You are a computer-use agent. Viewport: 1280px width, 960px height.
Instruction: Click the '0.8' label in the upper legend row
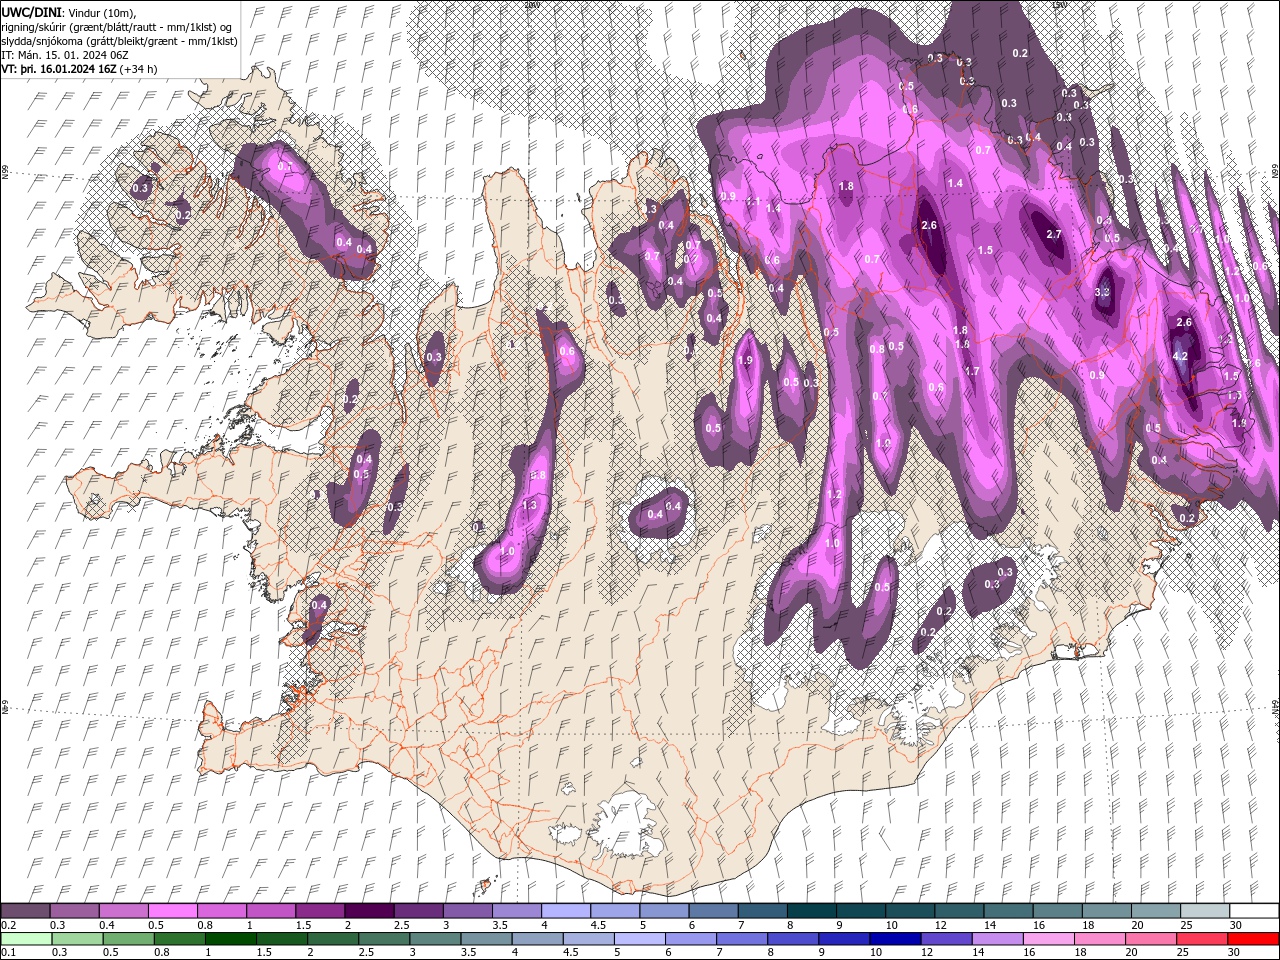click(x=205, y=925)
